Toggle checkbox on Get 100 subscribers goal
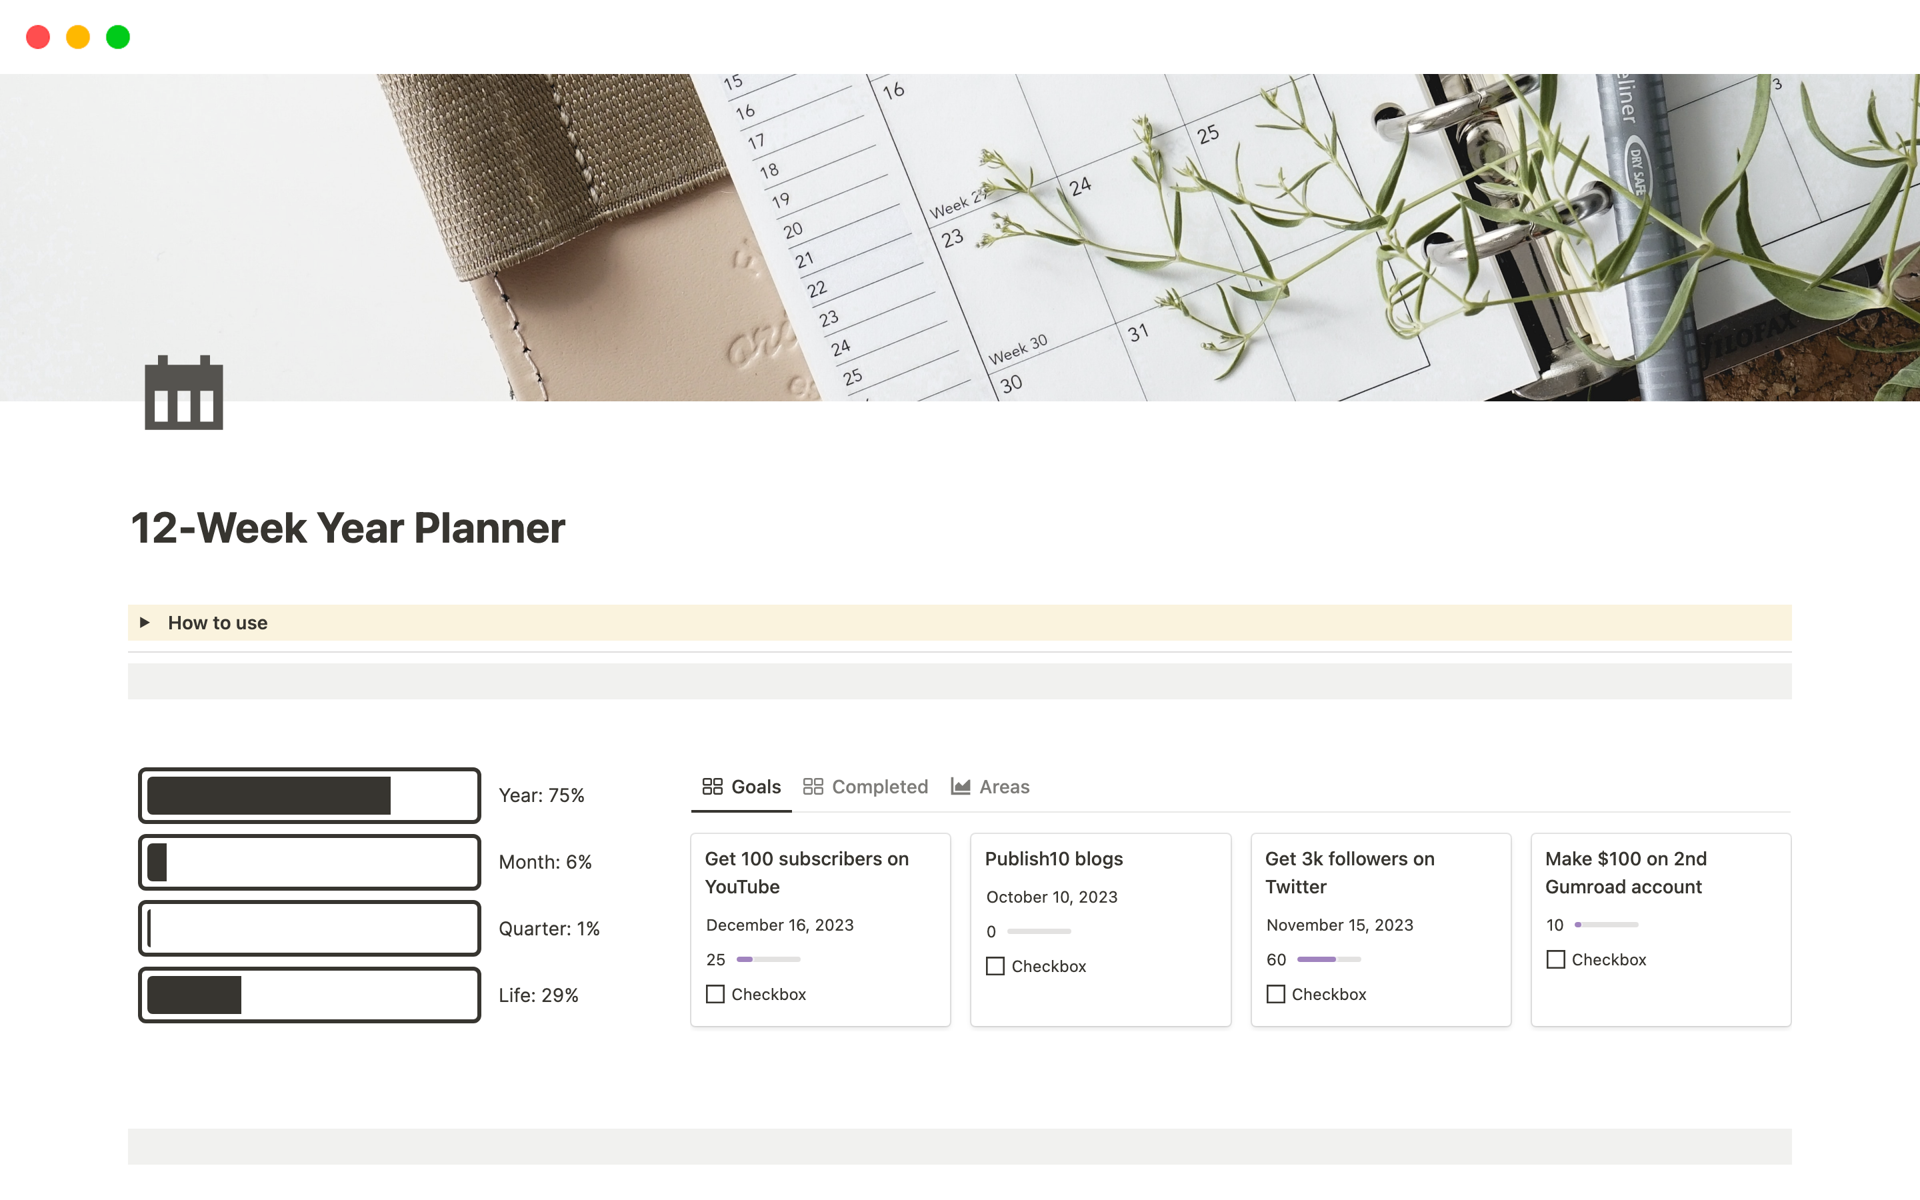 pos(715,993)
